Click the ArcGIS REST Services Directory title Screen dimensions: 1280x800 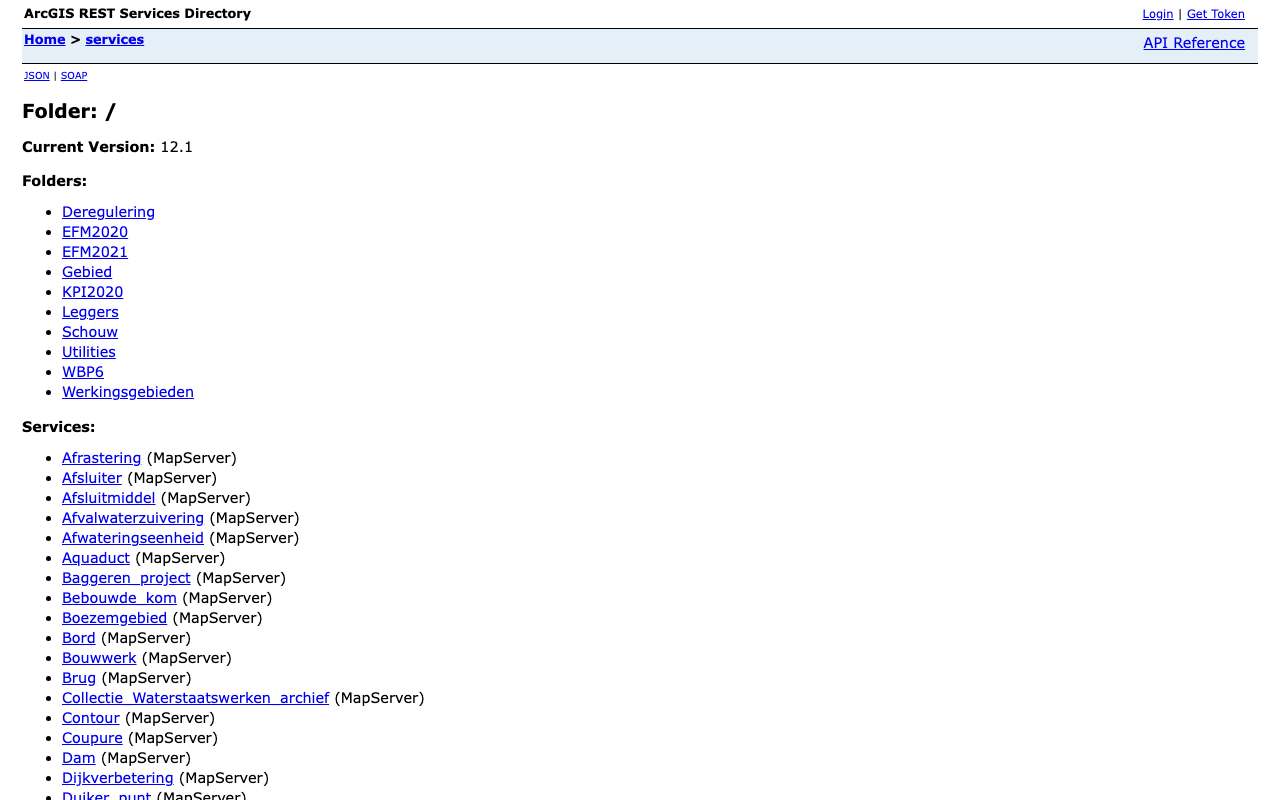pos(137,14)
